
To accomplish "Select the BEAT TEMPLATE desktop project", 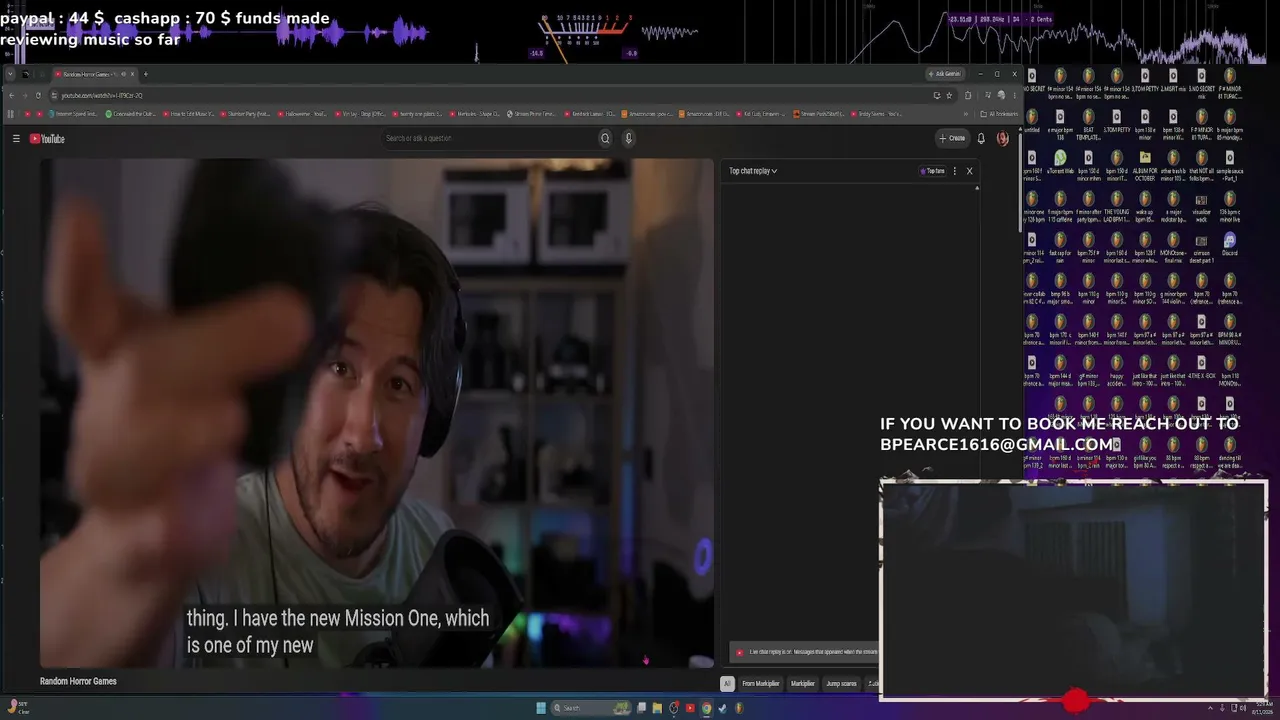I will click(x=1088, y=124).
